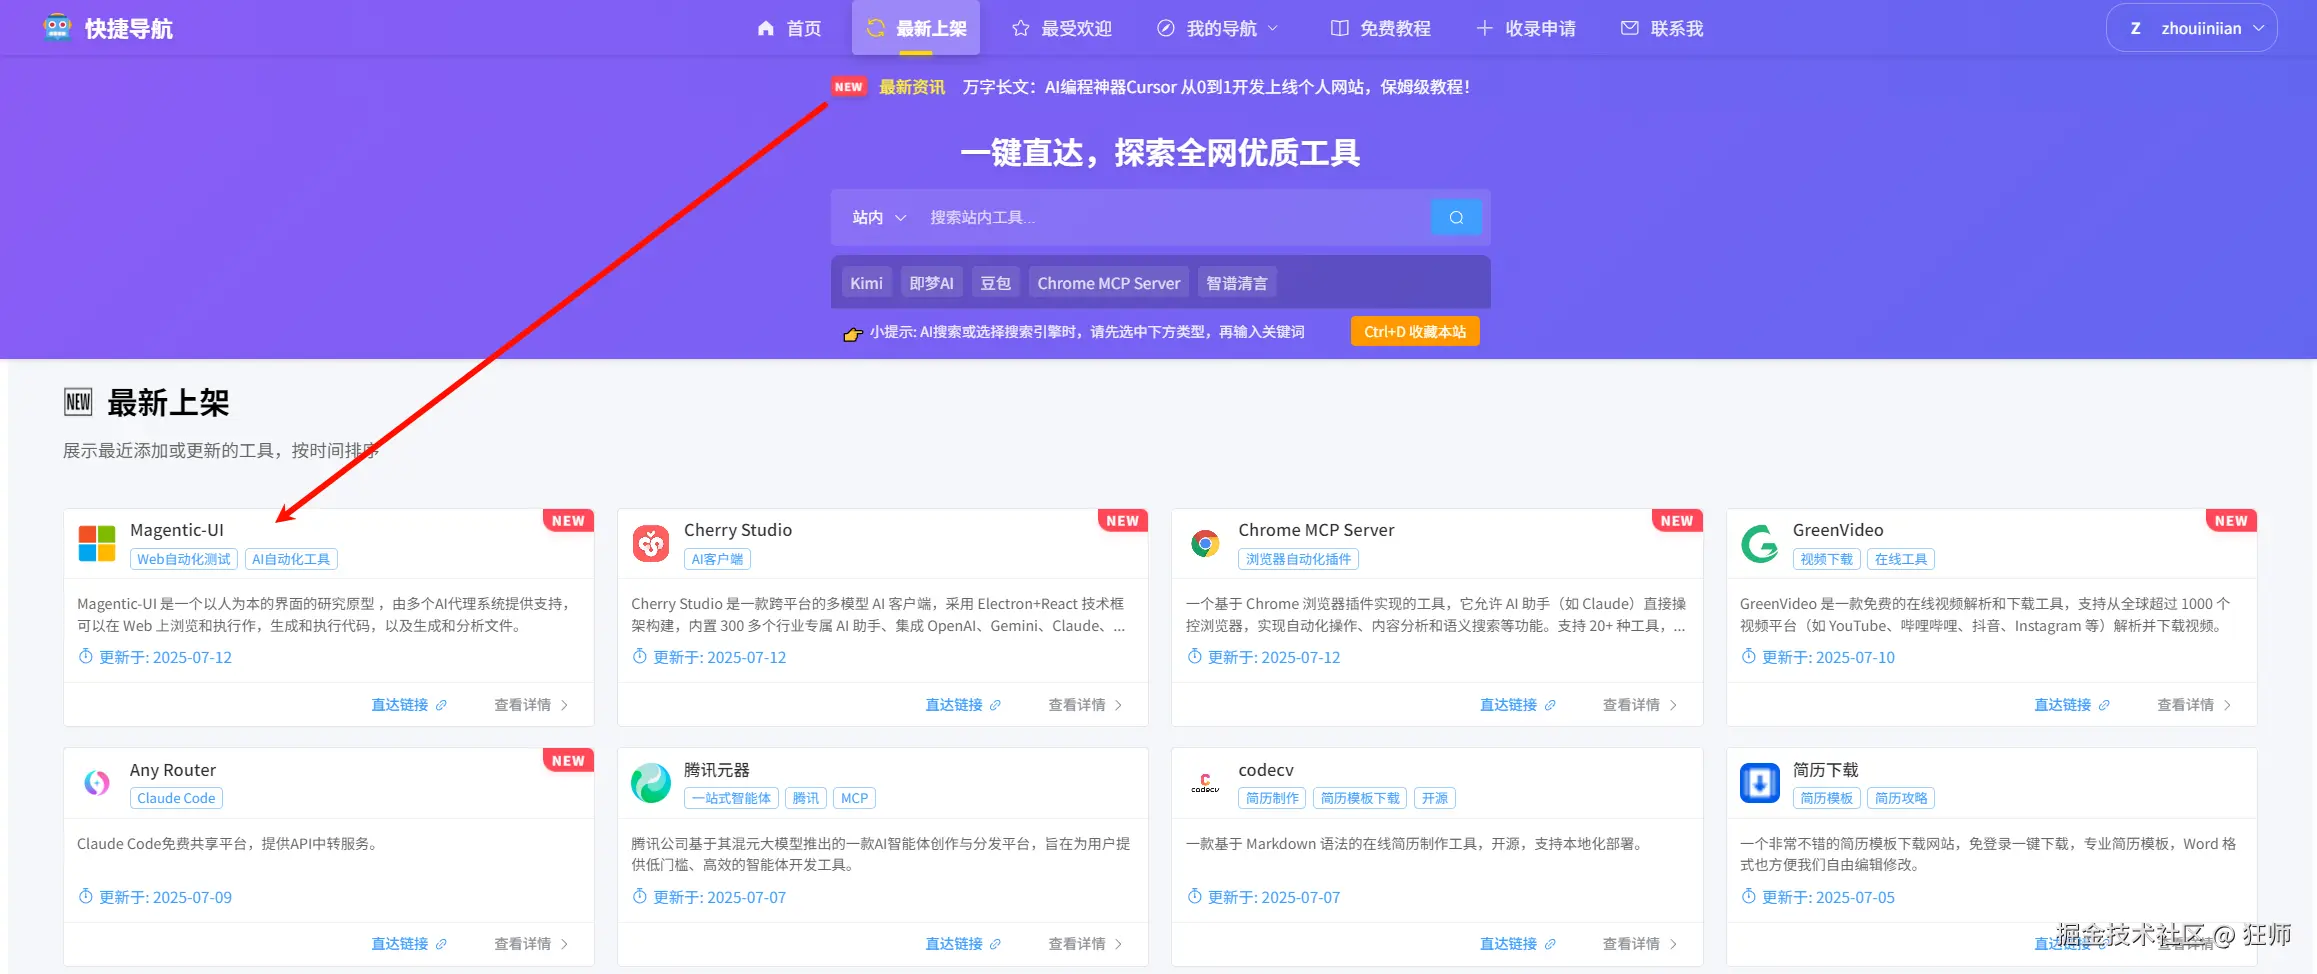Click the GreenVideo logo icon
This screenshot has height=974, width=2317.
click(1759, 544)
